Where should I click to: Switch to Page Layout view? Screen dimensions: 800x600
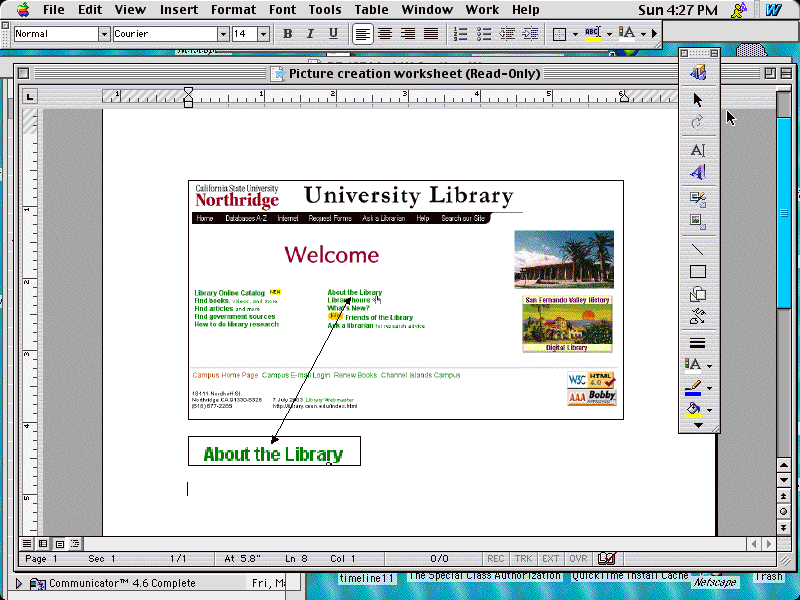(x=59, y=544)
